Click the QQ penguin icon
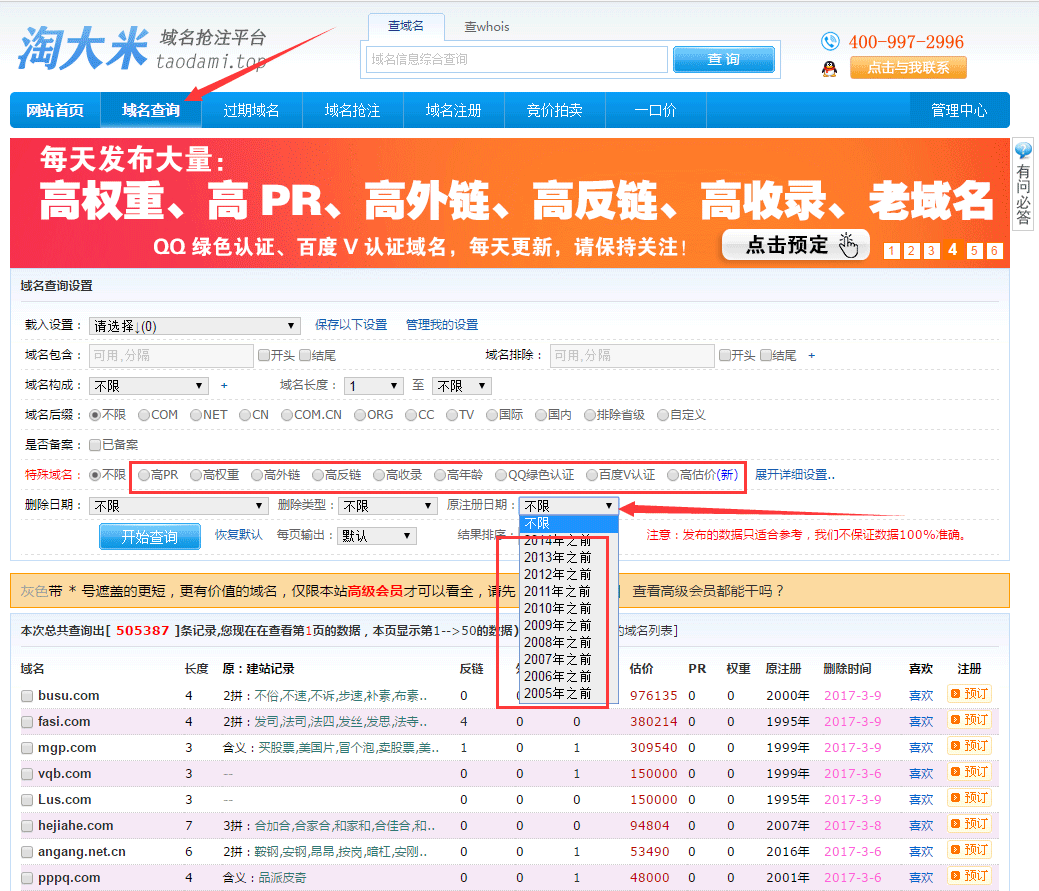1039x891 pixels. pos(829,68)
